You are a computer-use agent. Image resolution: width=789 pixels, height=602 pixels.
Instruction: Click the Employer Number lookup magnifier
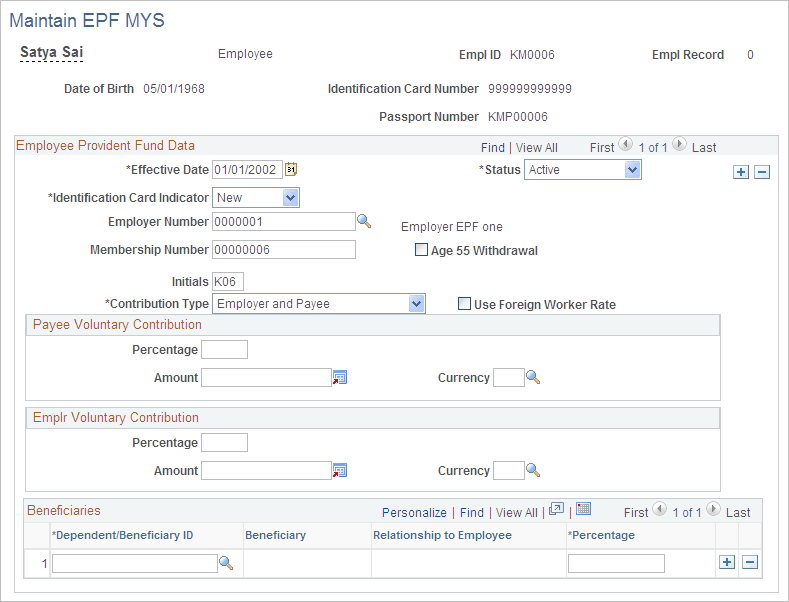pyautogui.click(x=364, y=221)
